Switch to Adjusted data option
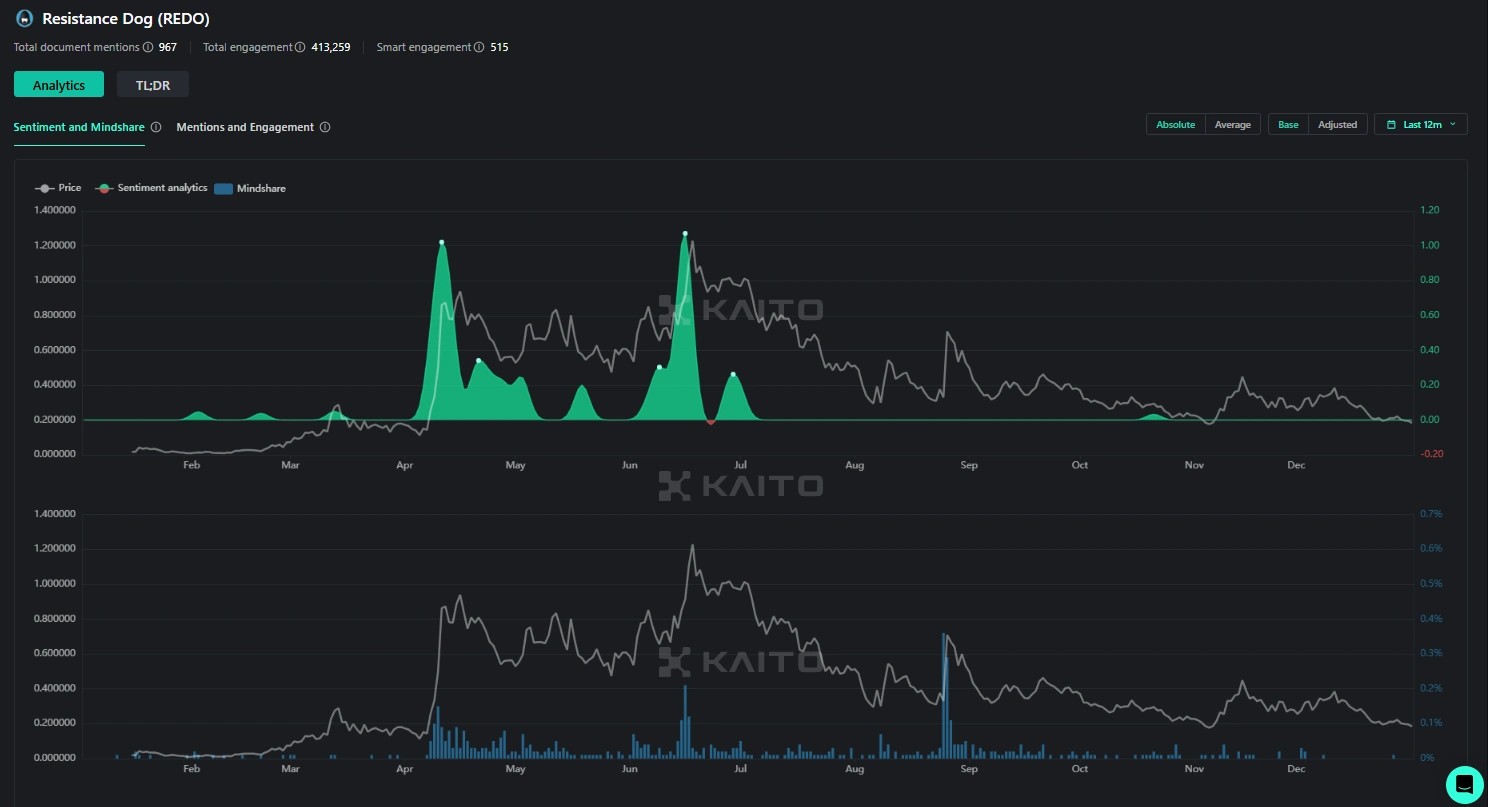The image size is (1488, 807). coord(1337,124)
